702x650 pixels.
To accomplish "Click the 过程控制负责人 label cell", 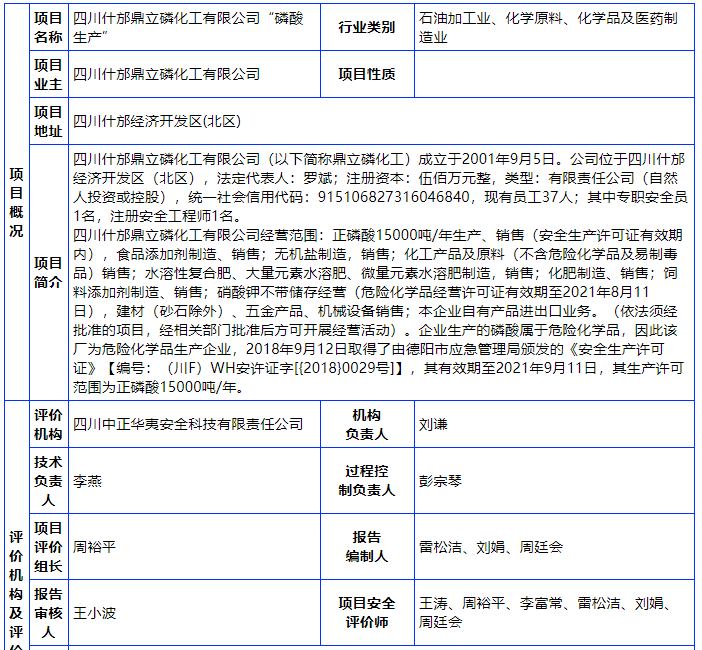I will pos(367,481).
